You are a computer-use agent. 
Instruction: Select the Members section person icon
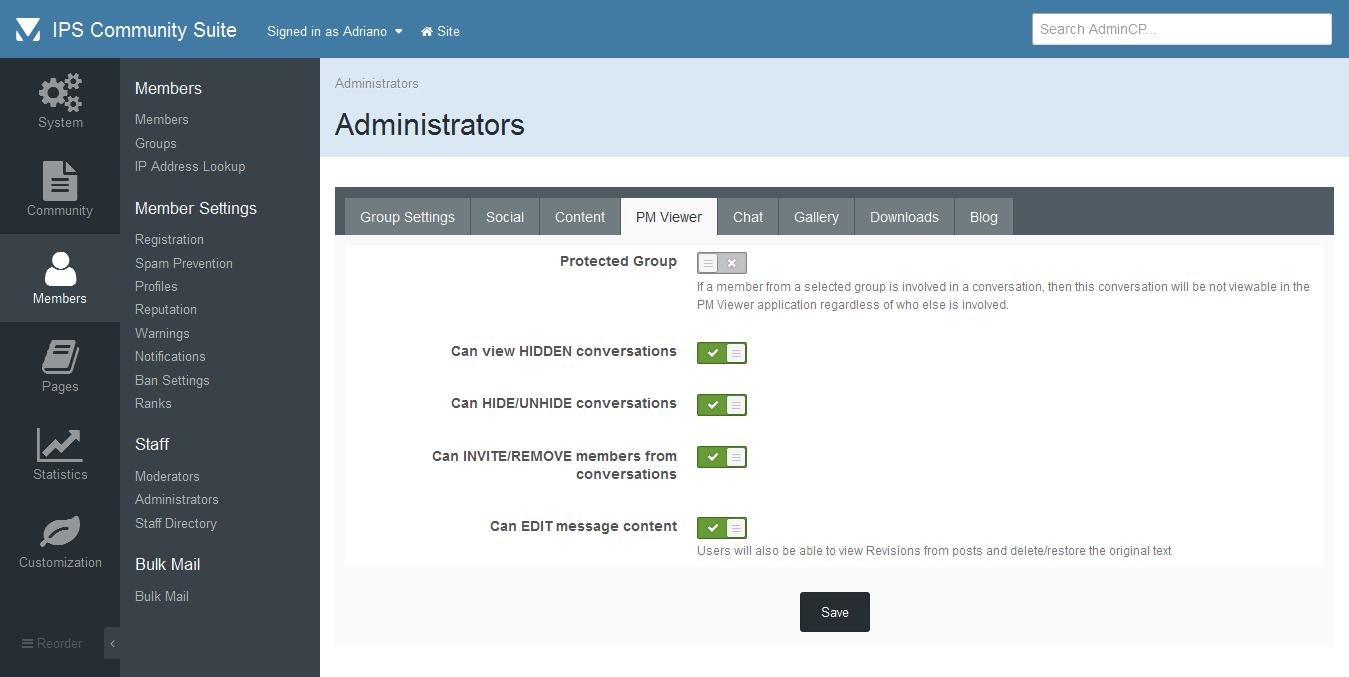(x=60, y=268)
